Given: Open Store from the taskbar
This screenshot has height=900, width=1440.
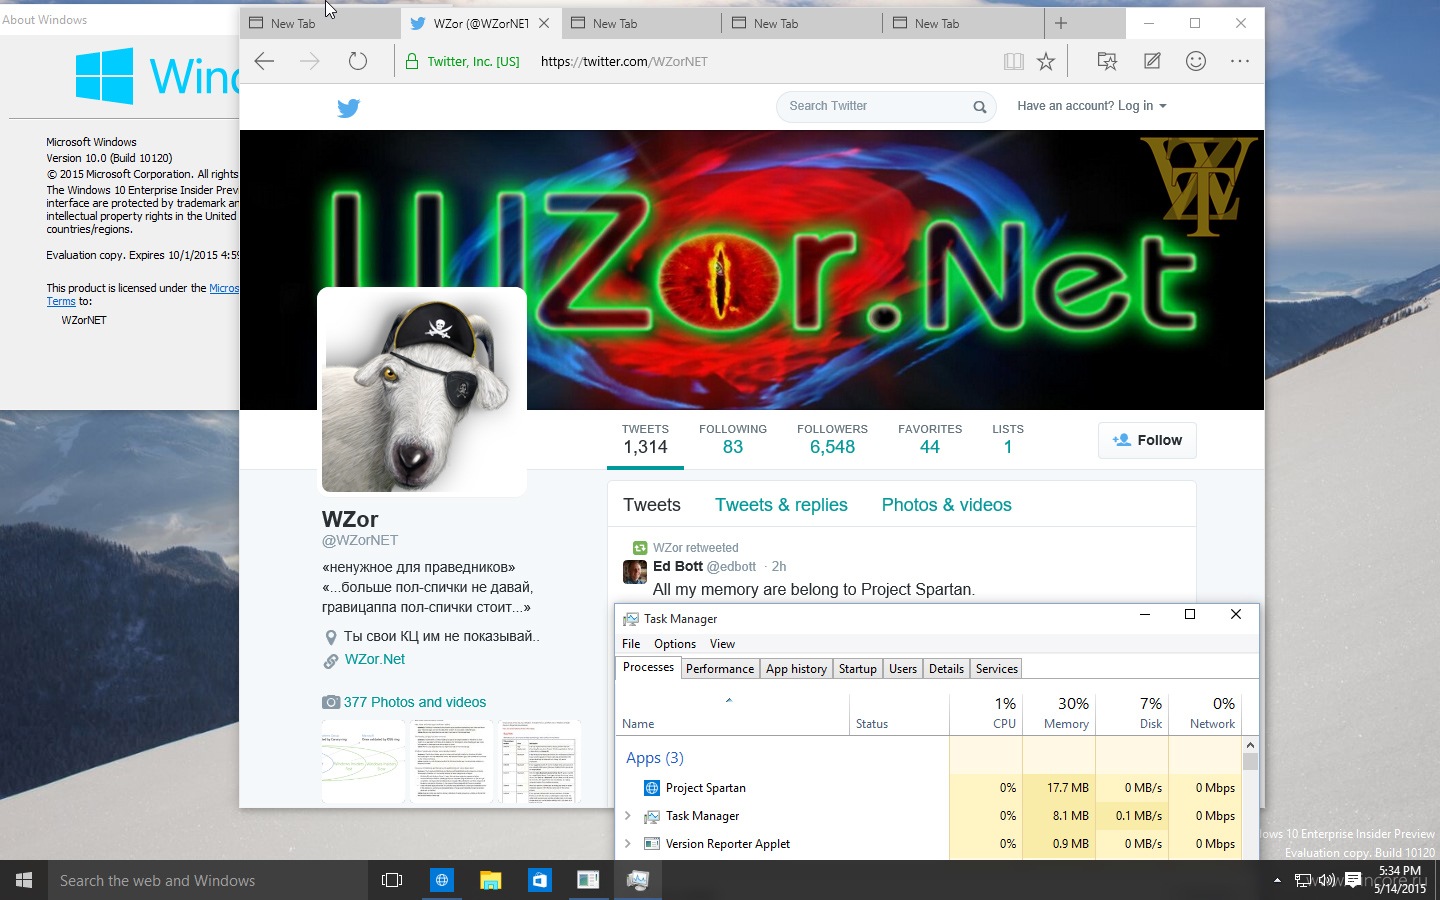Looking at the screenshot, I should click(x=540, y=880).
